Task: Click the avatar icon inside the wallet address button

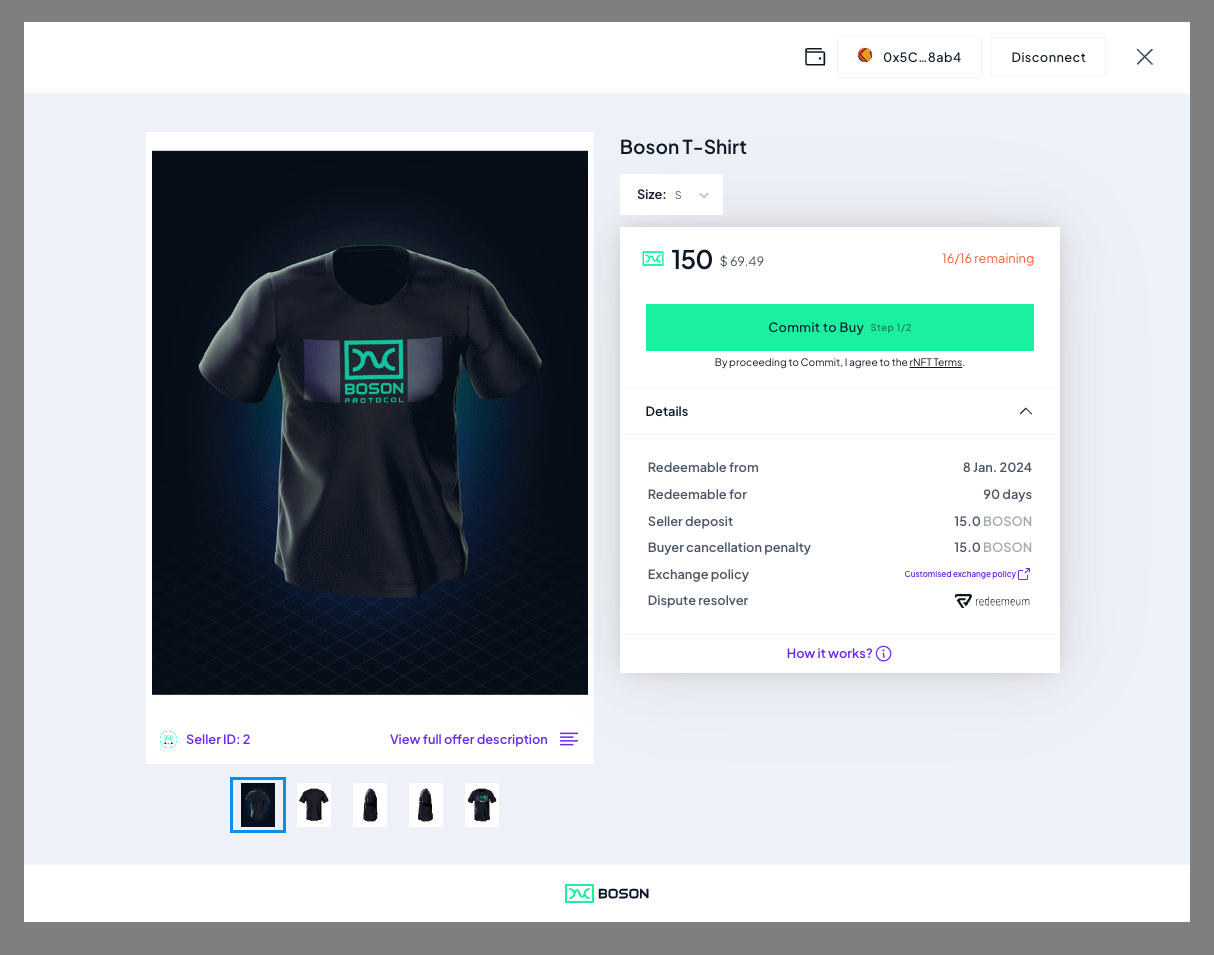Action: (x=864, y=56)
